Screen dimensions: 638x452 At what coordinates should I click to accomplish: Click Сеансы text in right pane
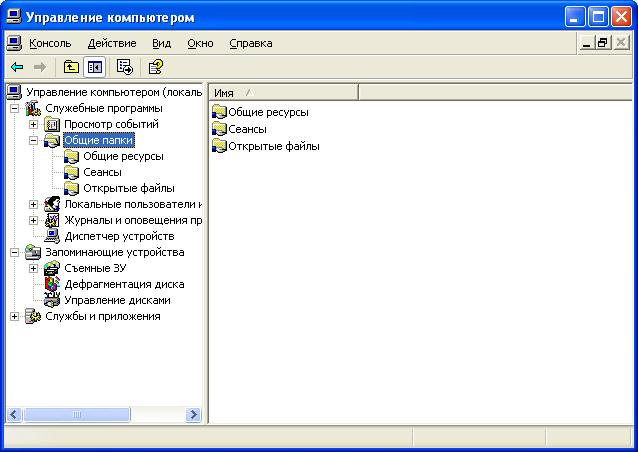click(247, 129)
